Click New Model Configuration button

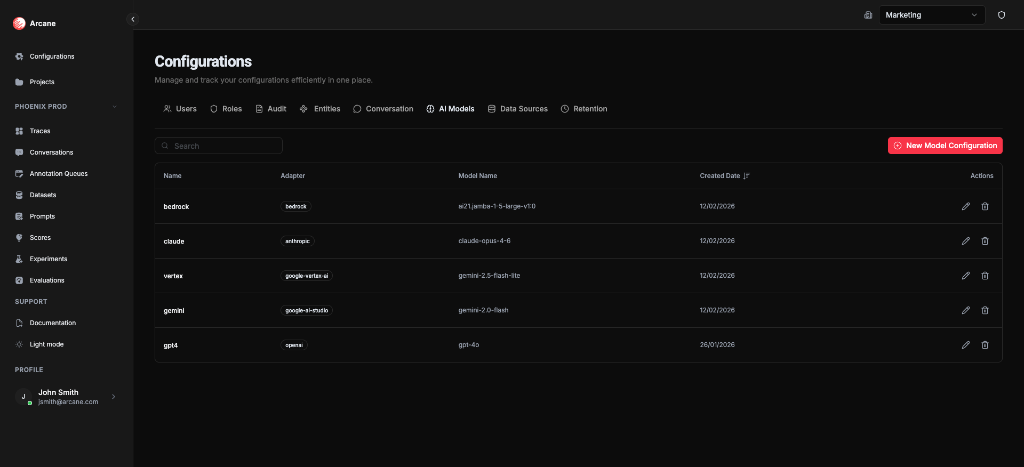coord(945,146)
